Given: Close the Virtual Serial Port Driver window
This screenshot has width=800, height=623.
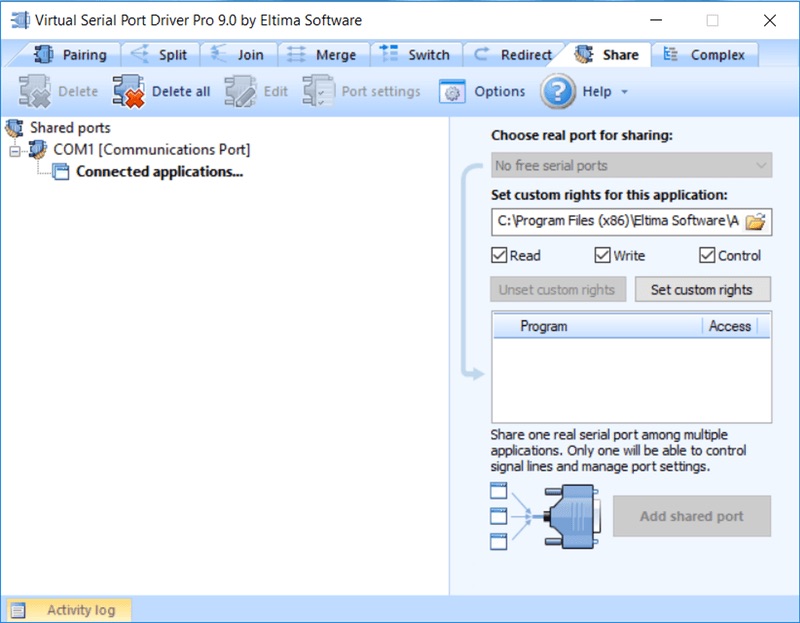Looking at the screenshot, I should (x=770, y=20).
